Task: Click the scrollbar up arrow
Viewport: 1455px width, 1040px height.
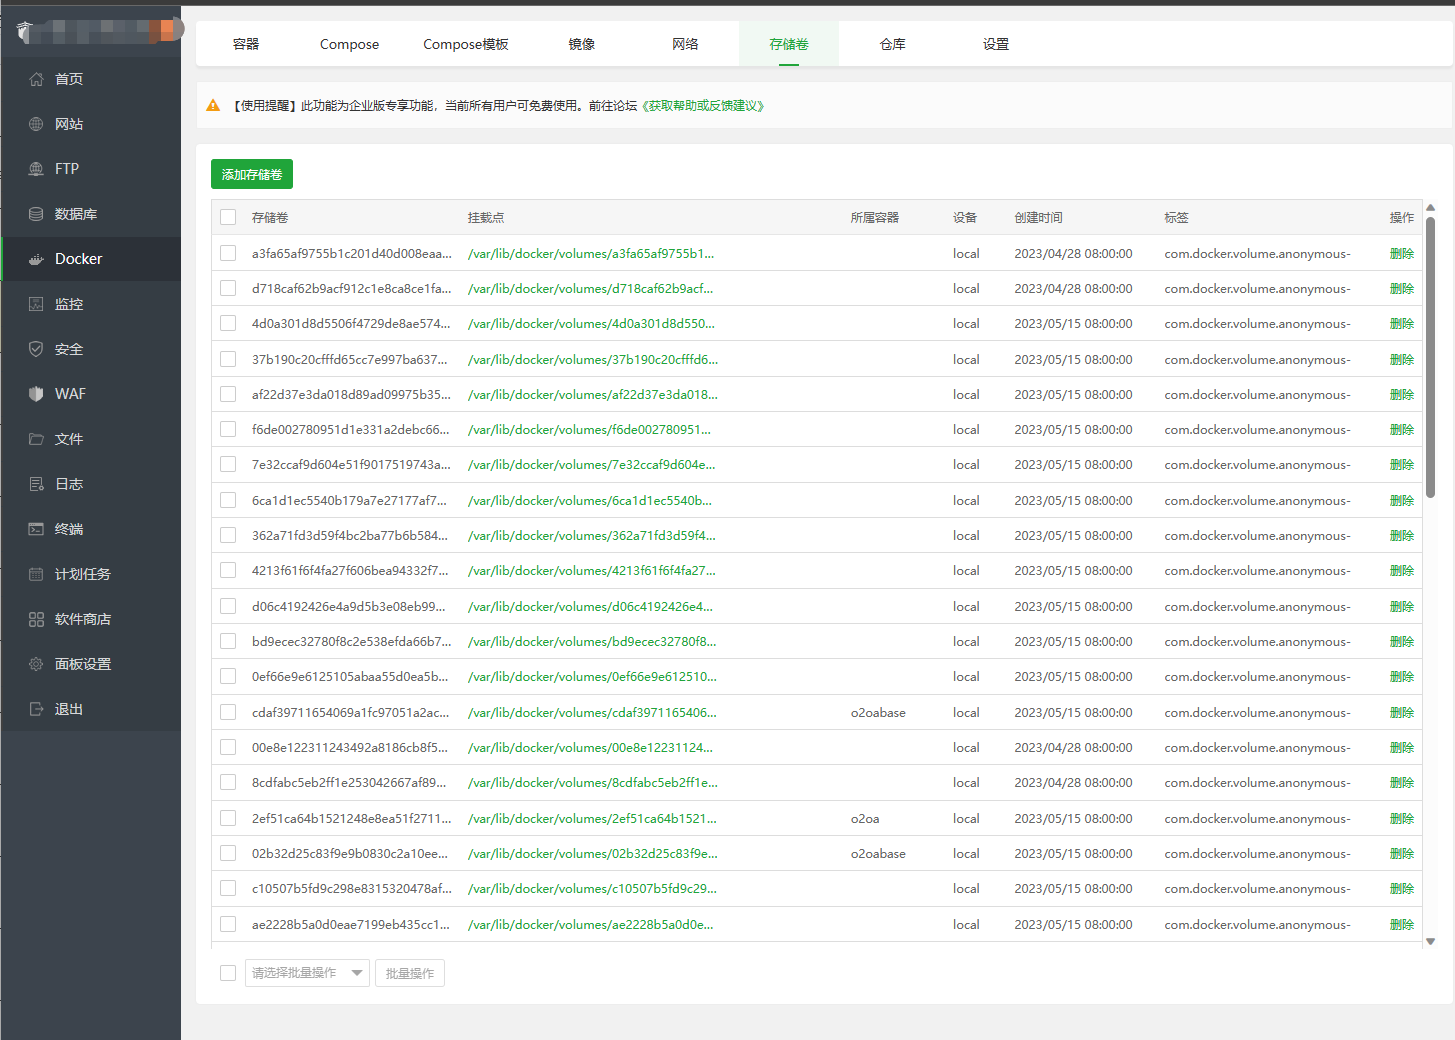Action: 1430,208
